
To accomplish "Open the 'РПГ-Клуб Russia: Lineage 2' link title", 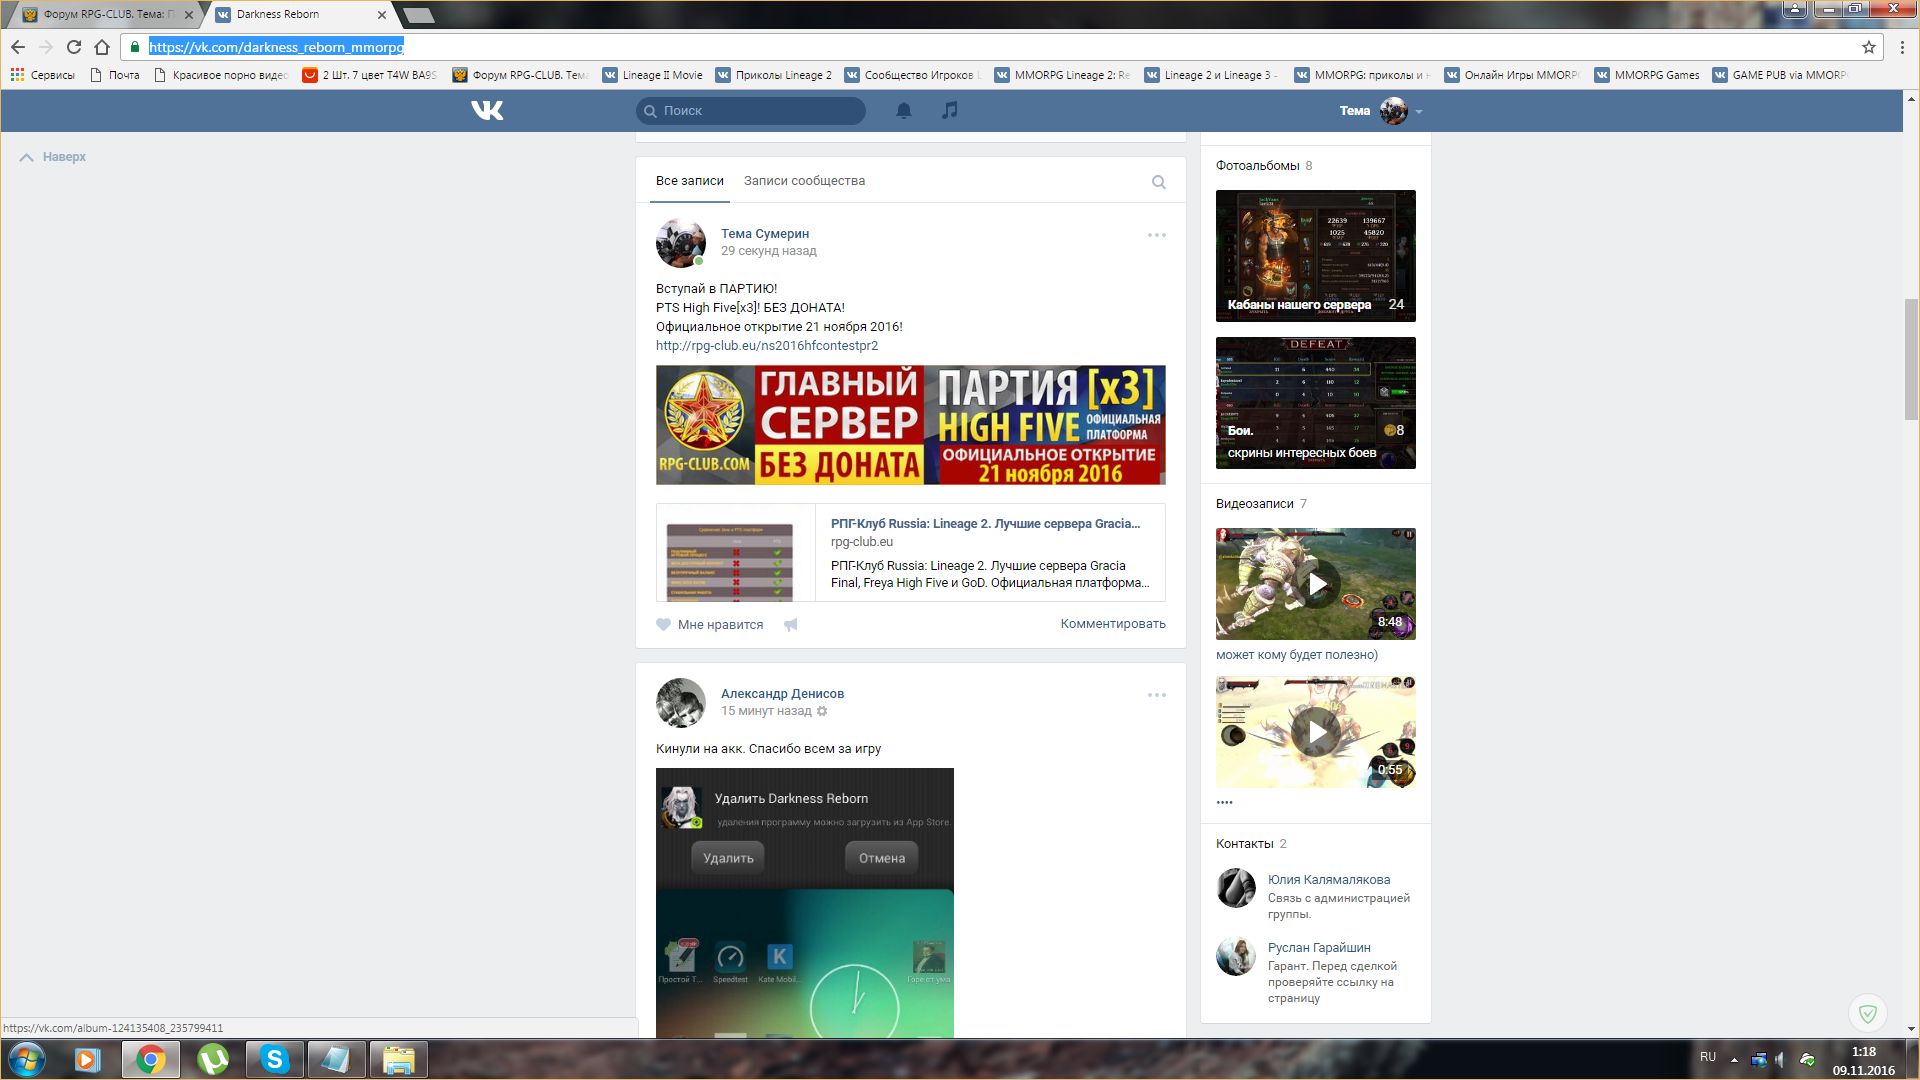I will click(985, 523).
